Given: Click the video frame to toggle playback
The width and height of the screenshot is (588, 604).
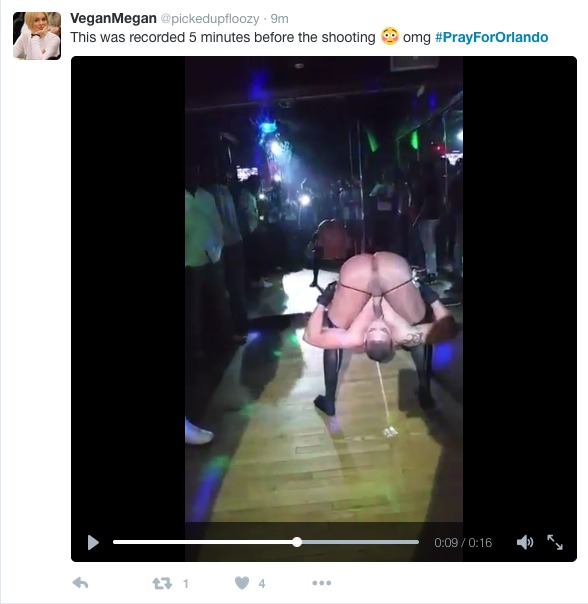Looking at the screenshot, I should pos(324,289).
